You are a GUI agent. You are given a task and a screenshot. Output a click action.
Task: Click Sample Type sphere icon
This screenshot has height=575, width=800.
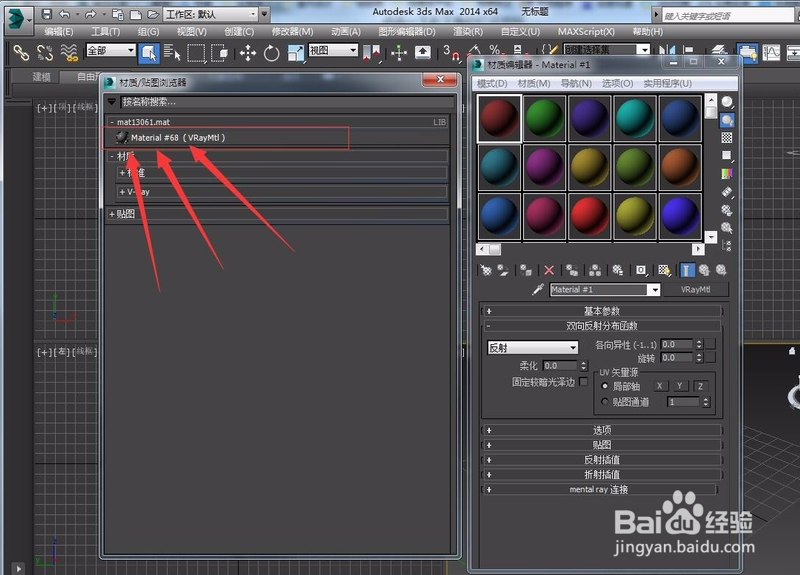pyautogui.click(x=727, y=102)
